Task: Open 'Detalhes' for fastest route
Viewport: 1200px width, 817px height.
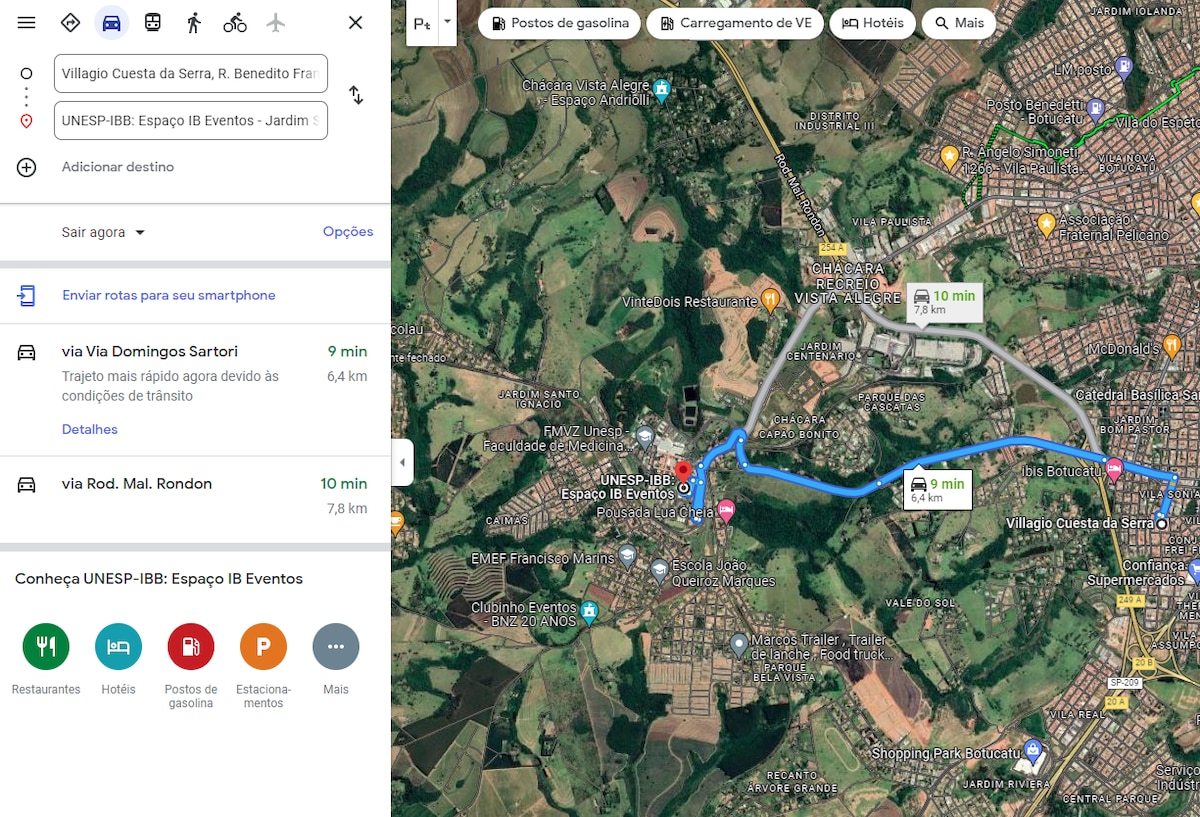Action: (90, 429)
